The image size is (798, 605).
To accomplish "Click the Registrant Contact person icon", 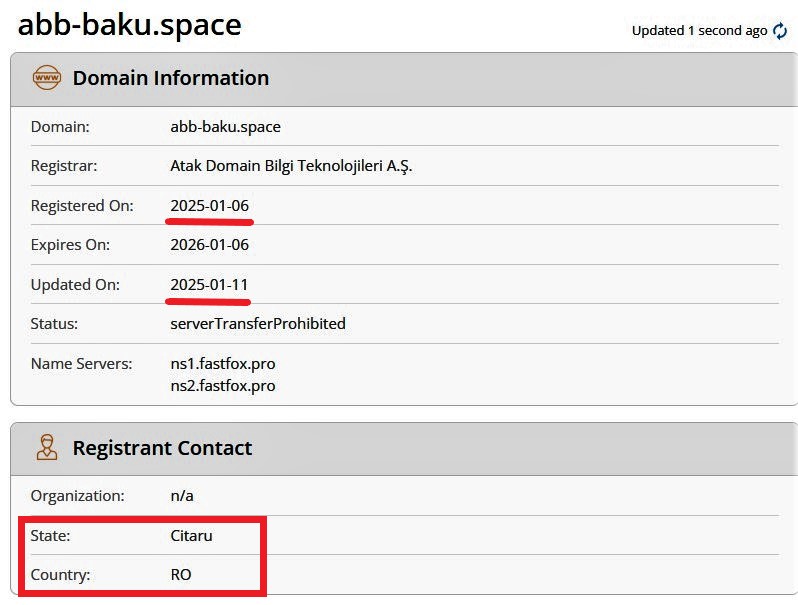I will point(47,448).
